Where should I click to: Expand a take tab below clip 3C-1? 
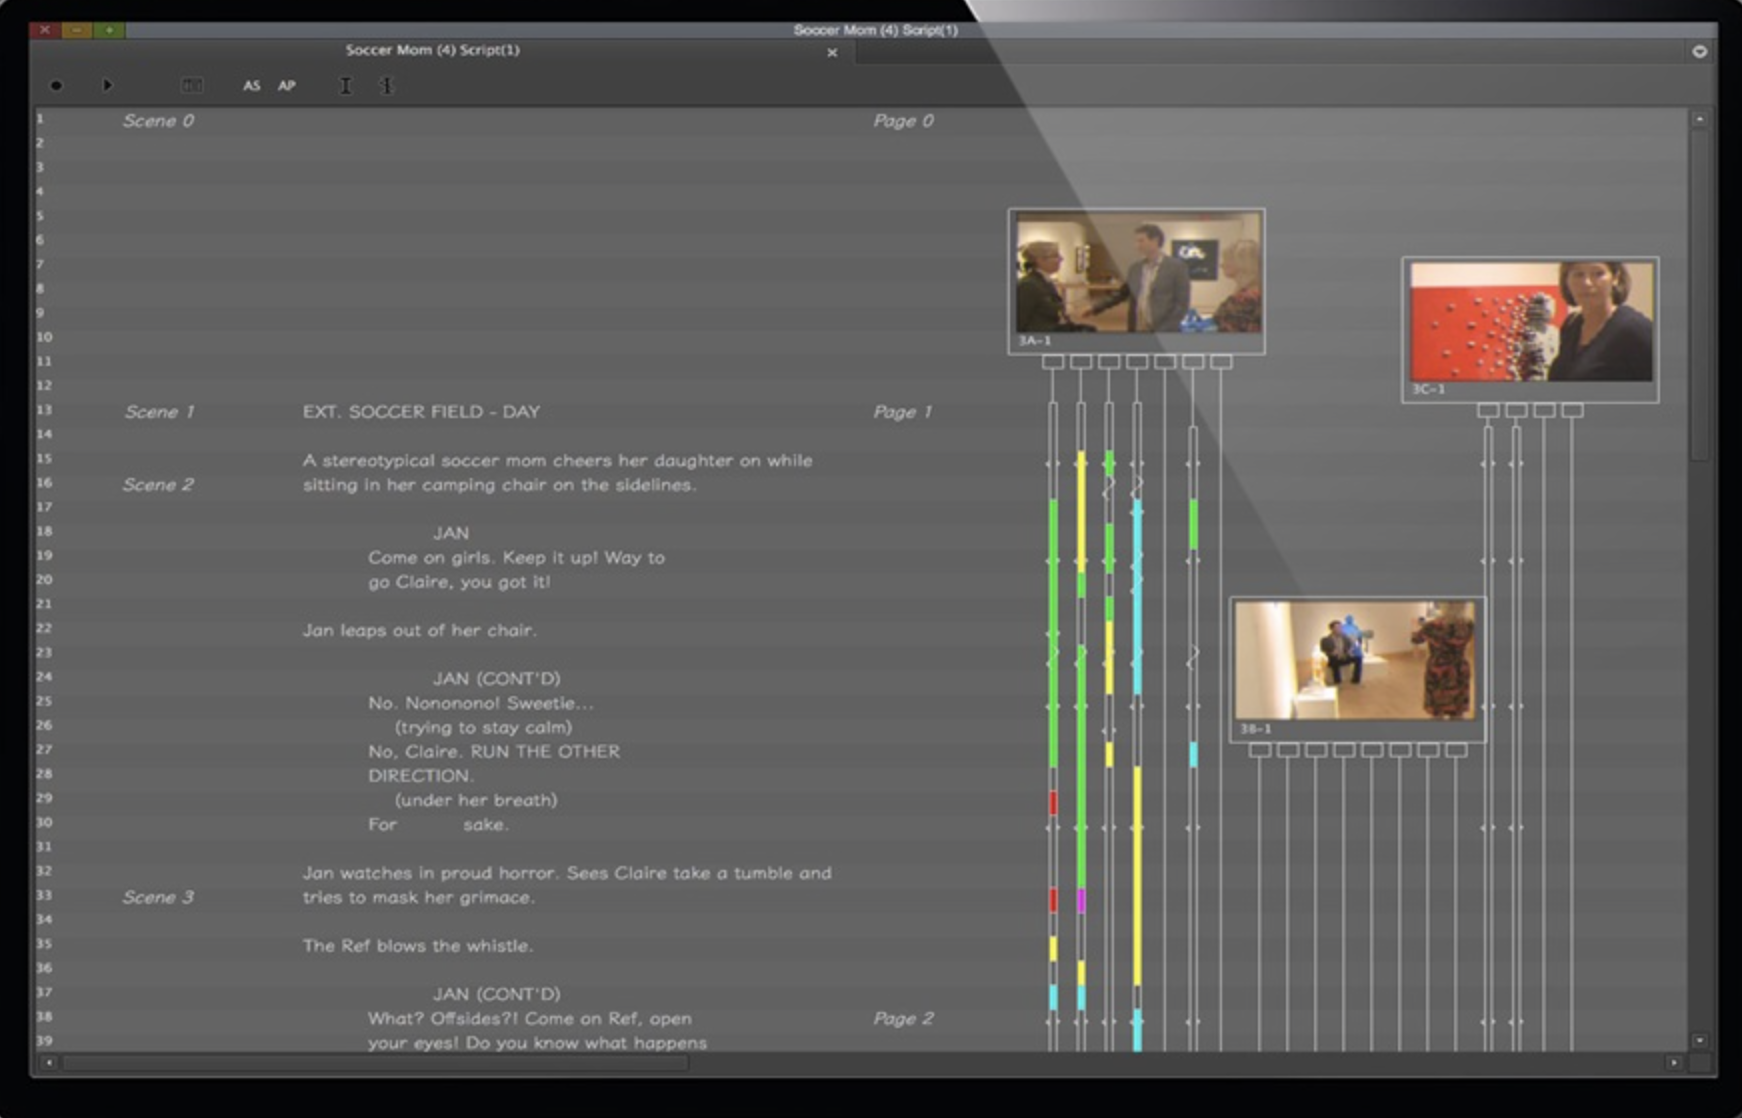click(1489, 407)
